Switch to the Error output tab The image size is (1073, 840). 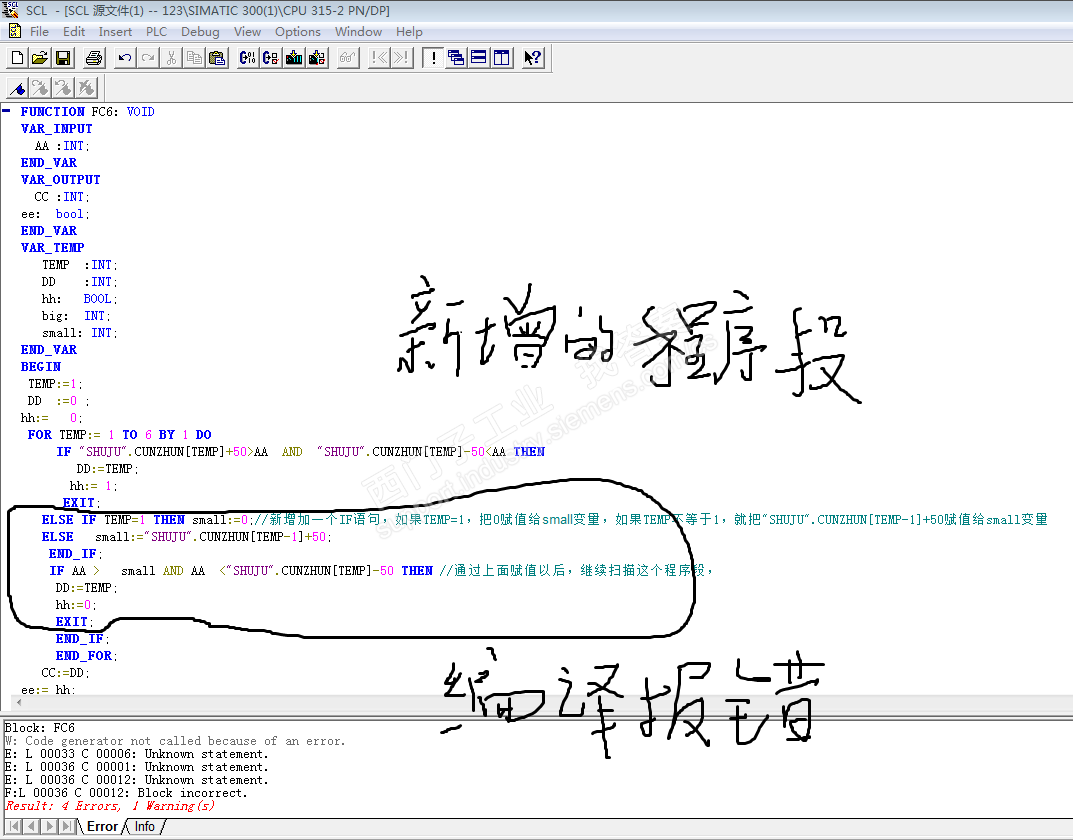(102, 826)
